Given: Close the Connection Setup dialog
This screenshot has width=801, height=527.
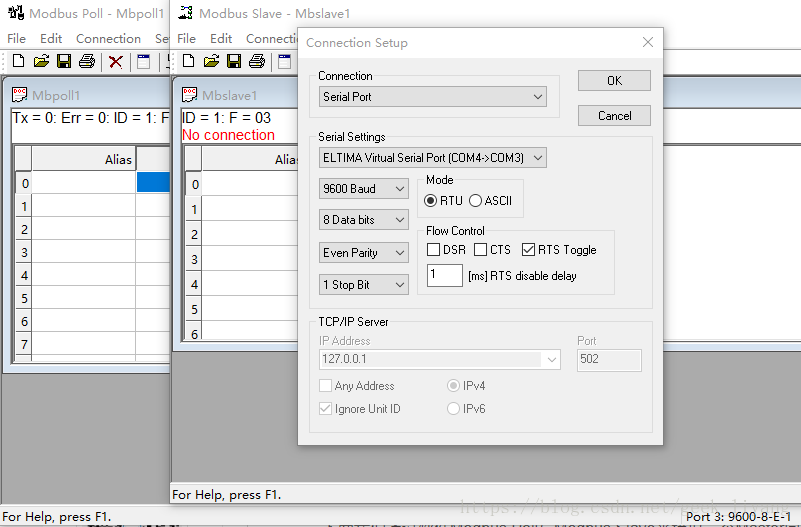Looking at the screenshot, I should tap(647, 42).
